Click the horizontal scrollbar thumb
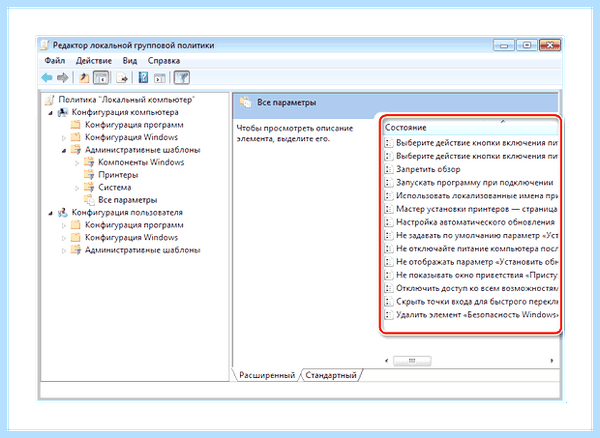Image resolution: width=600 pixels, height=438 pixels. 412,361
